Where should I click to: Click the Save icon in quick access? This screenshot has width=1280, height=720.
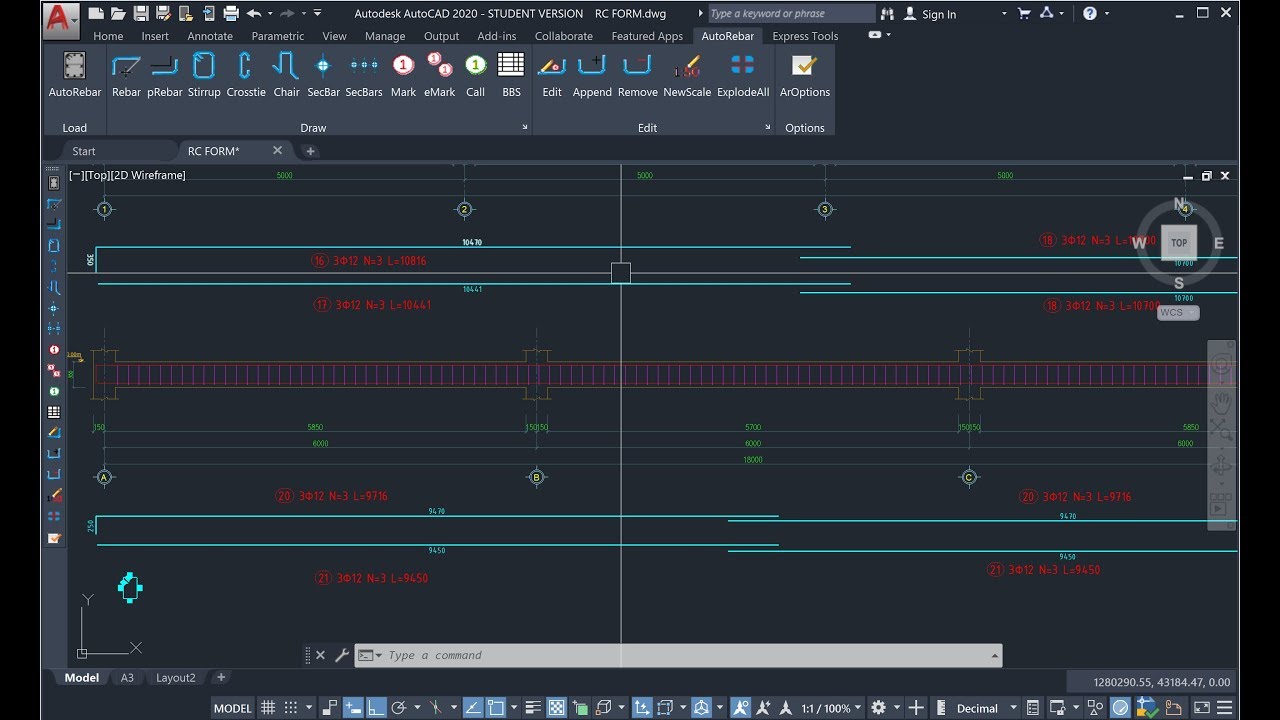click(x=141, y=14)
